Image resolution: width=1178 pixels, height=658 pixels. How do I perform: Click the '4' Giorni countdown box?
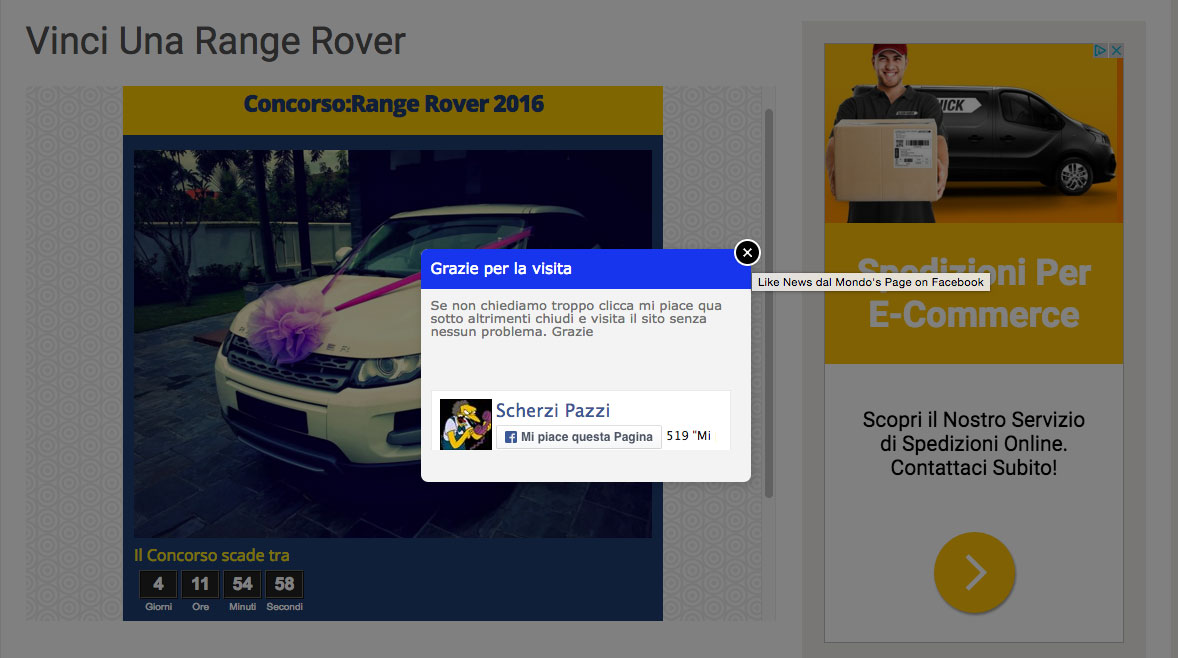click(158, 584)
